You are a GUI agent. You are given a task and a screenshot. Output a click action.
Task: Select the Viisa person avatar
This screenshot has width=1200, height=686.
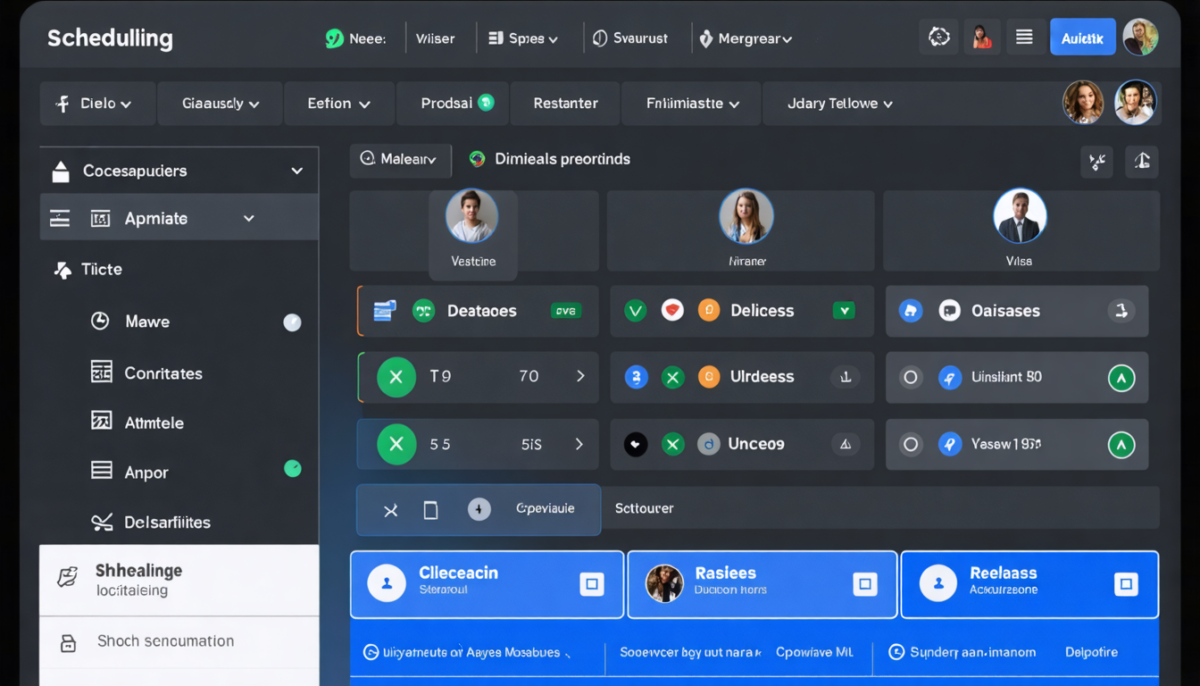(1019, 216)
